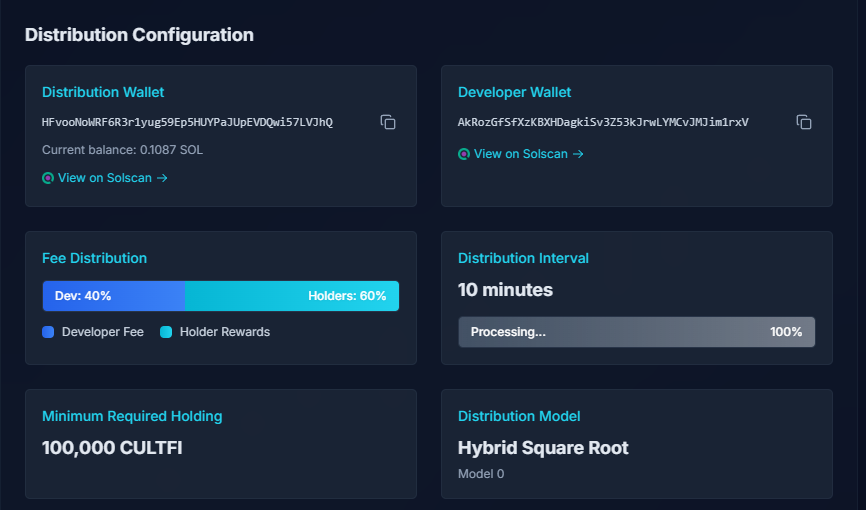
Task: Click the Developer Fee legend label
Action: coord(103,332)
